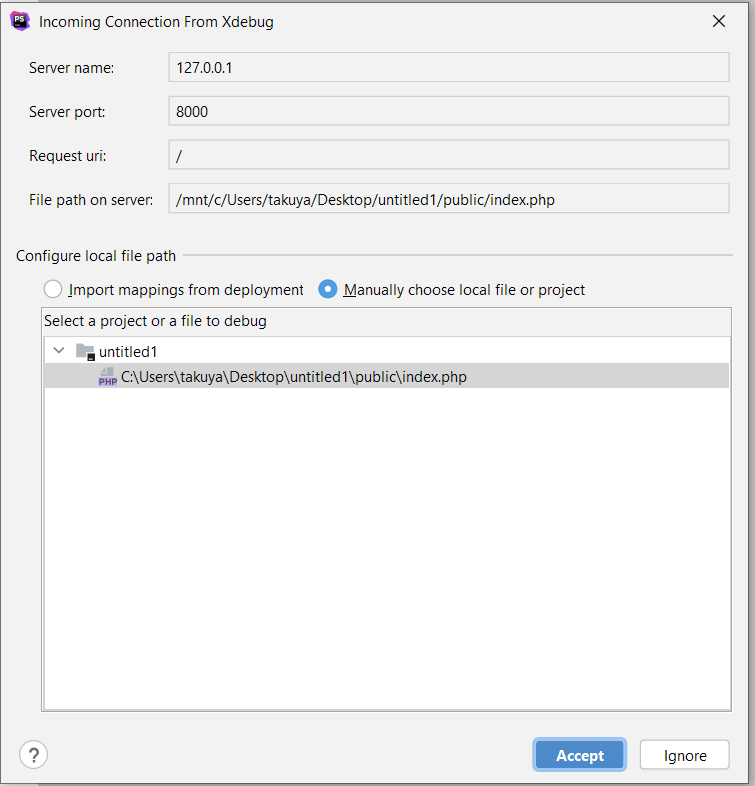The height and width of the screenshot is (786, 755).
Task: Click the 'Request uri:' label
Action: click(x=68, y=156)
